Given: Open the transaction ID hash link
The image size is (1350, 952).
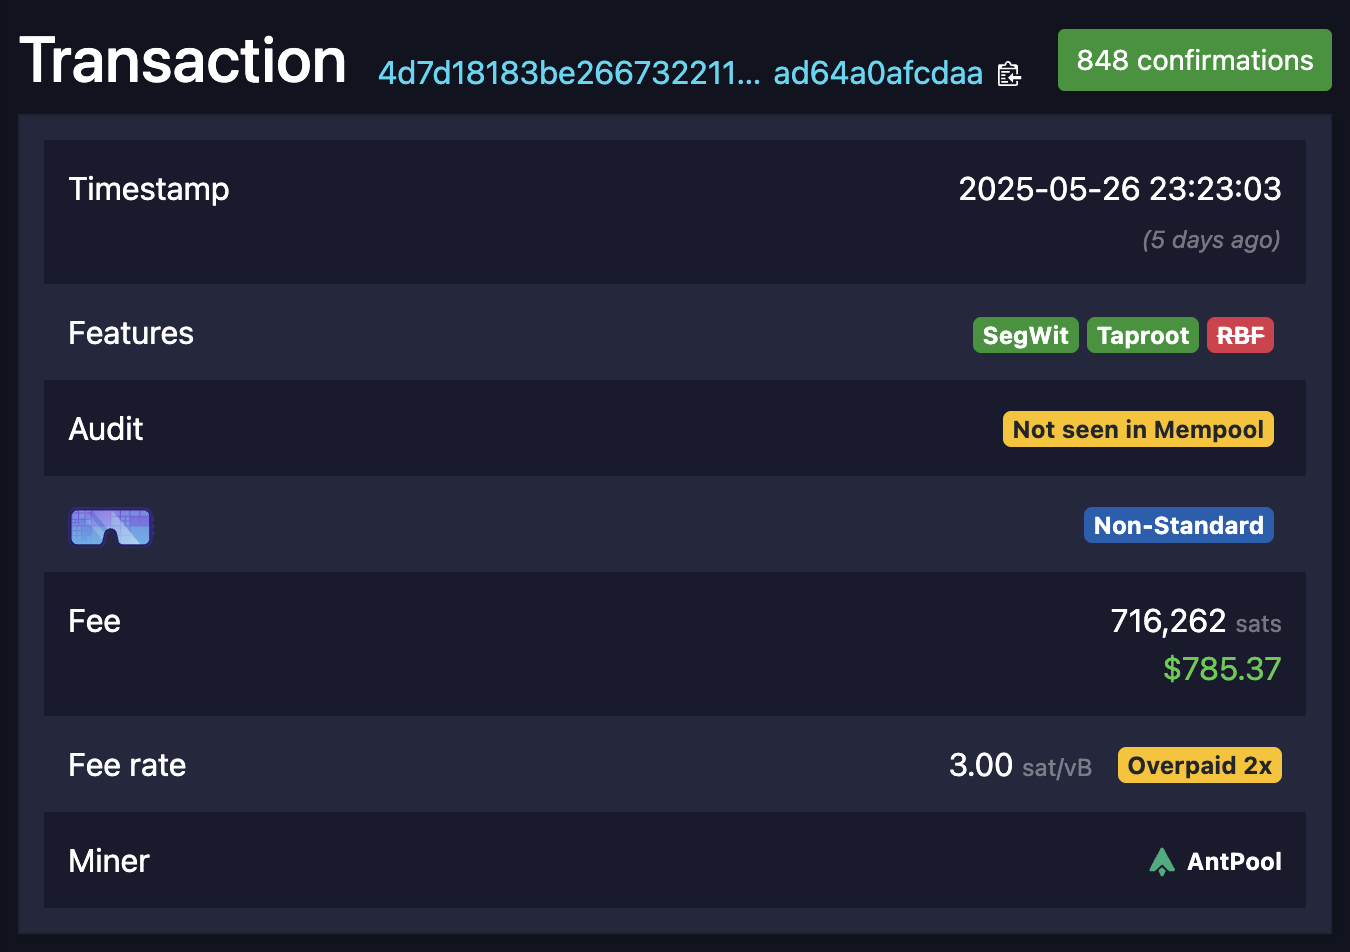Looking at the screenshot, I should pos(680,73).
